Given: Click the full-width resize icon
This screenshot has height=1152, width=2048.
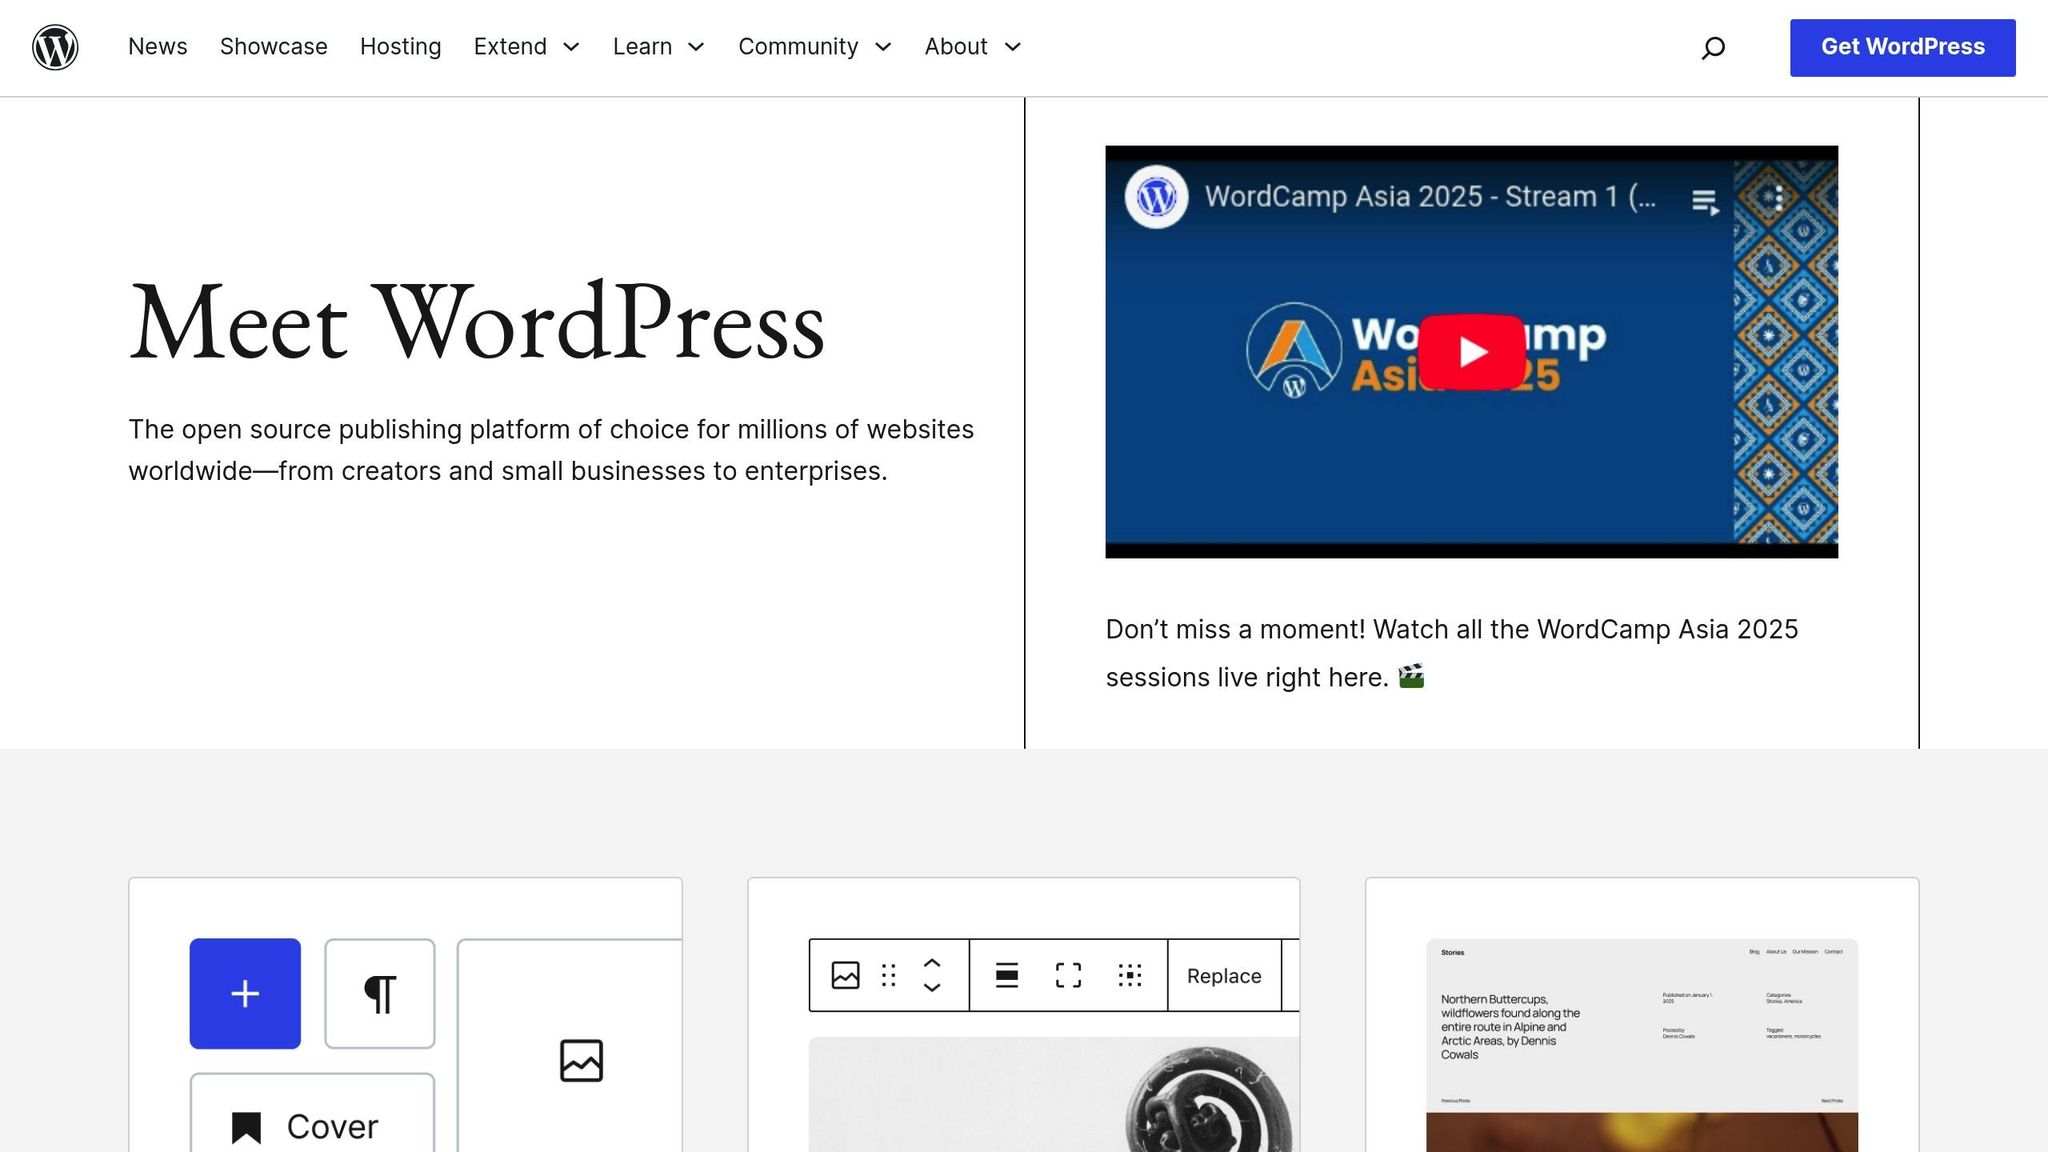Looking at the screenshot, I should click(1068, 975).
